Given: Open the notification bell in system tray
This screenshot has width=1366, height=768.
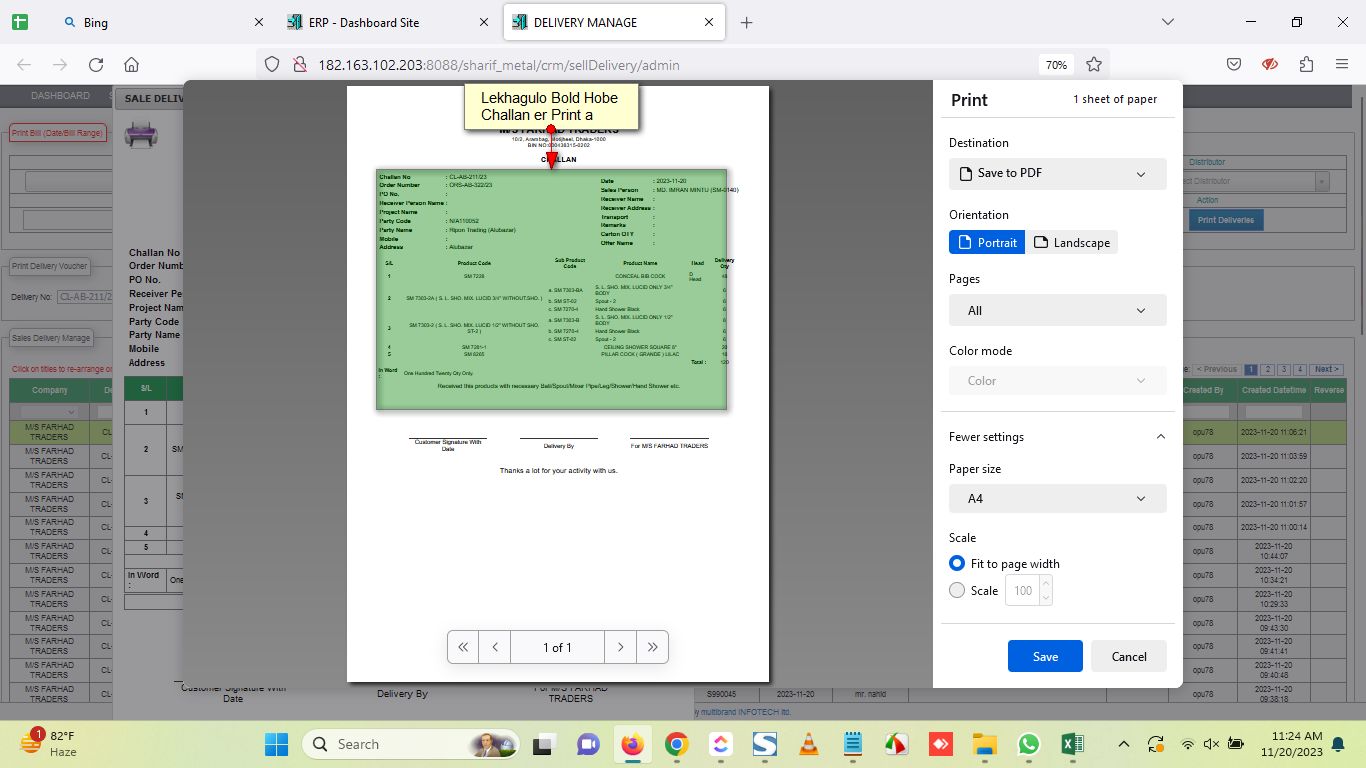Looking at the screenshot, I should 1338,744.
